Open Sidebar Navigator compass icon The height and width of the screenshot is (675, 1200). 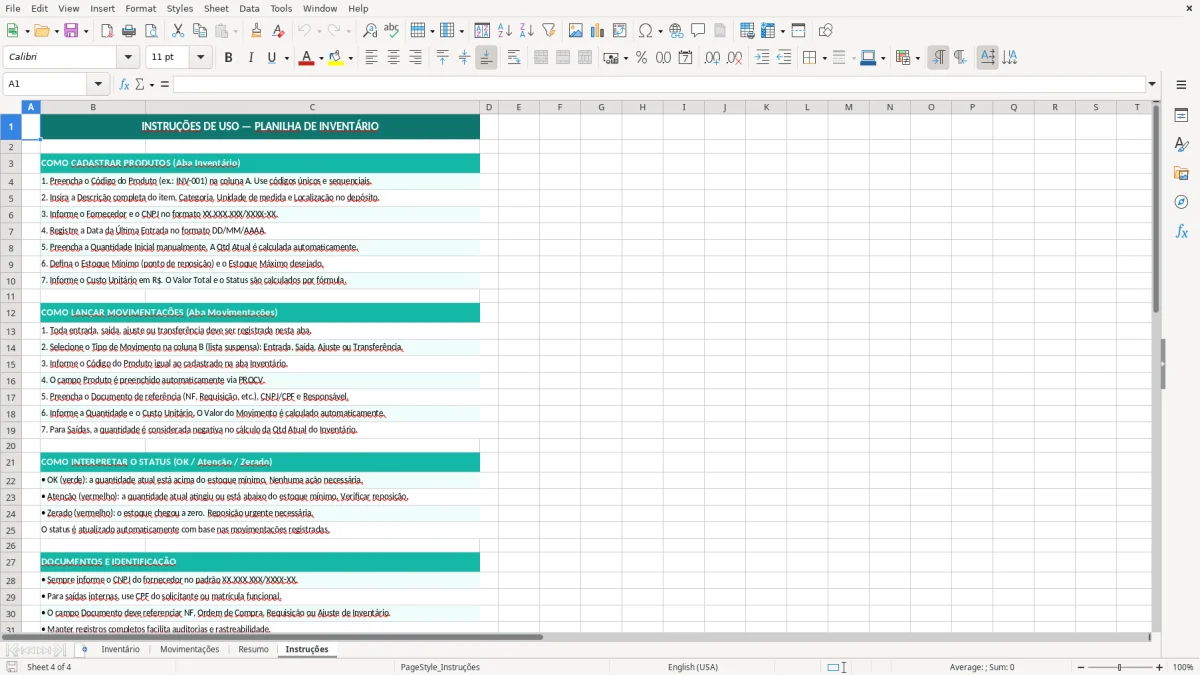[1181, 203]
